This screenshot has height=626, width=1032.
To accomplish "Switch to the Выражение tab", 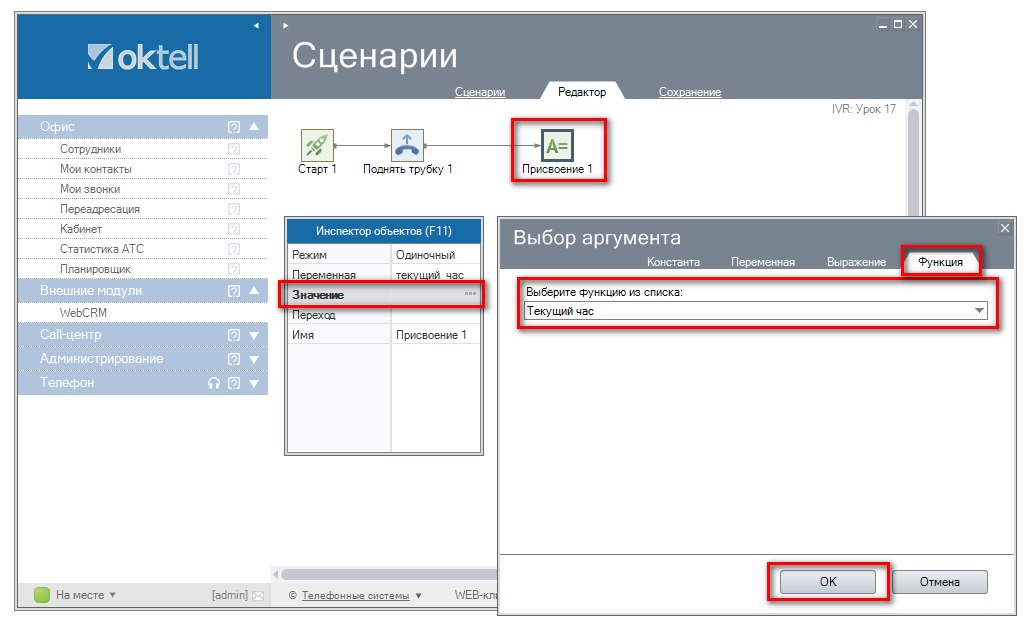I will coord(855,262).
